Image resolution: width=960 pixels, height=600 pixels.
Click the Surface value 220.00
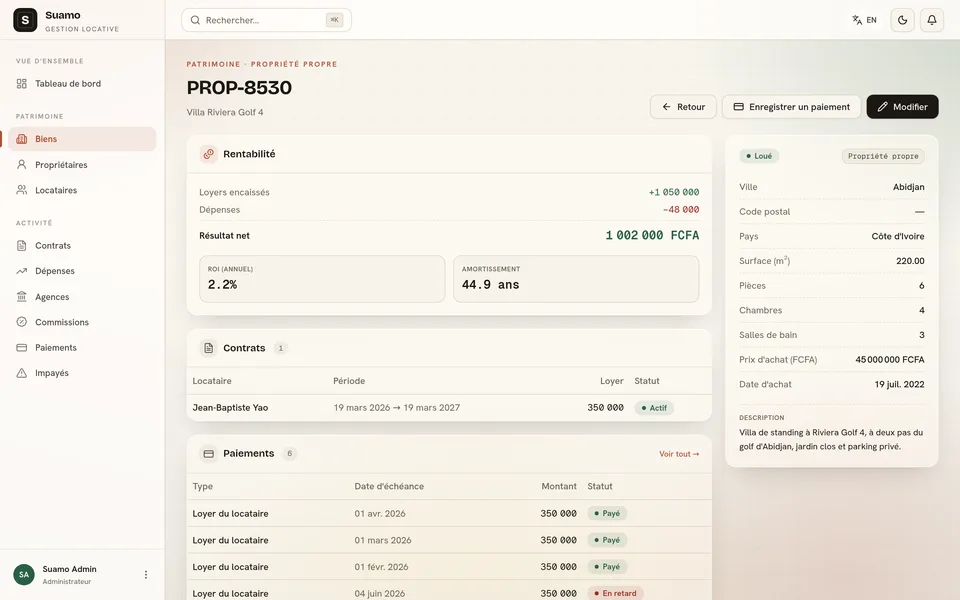[x=910, y=261]
